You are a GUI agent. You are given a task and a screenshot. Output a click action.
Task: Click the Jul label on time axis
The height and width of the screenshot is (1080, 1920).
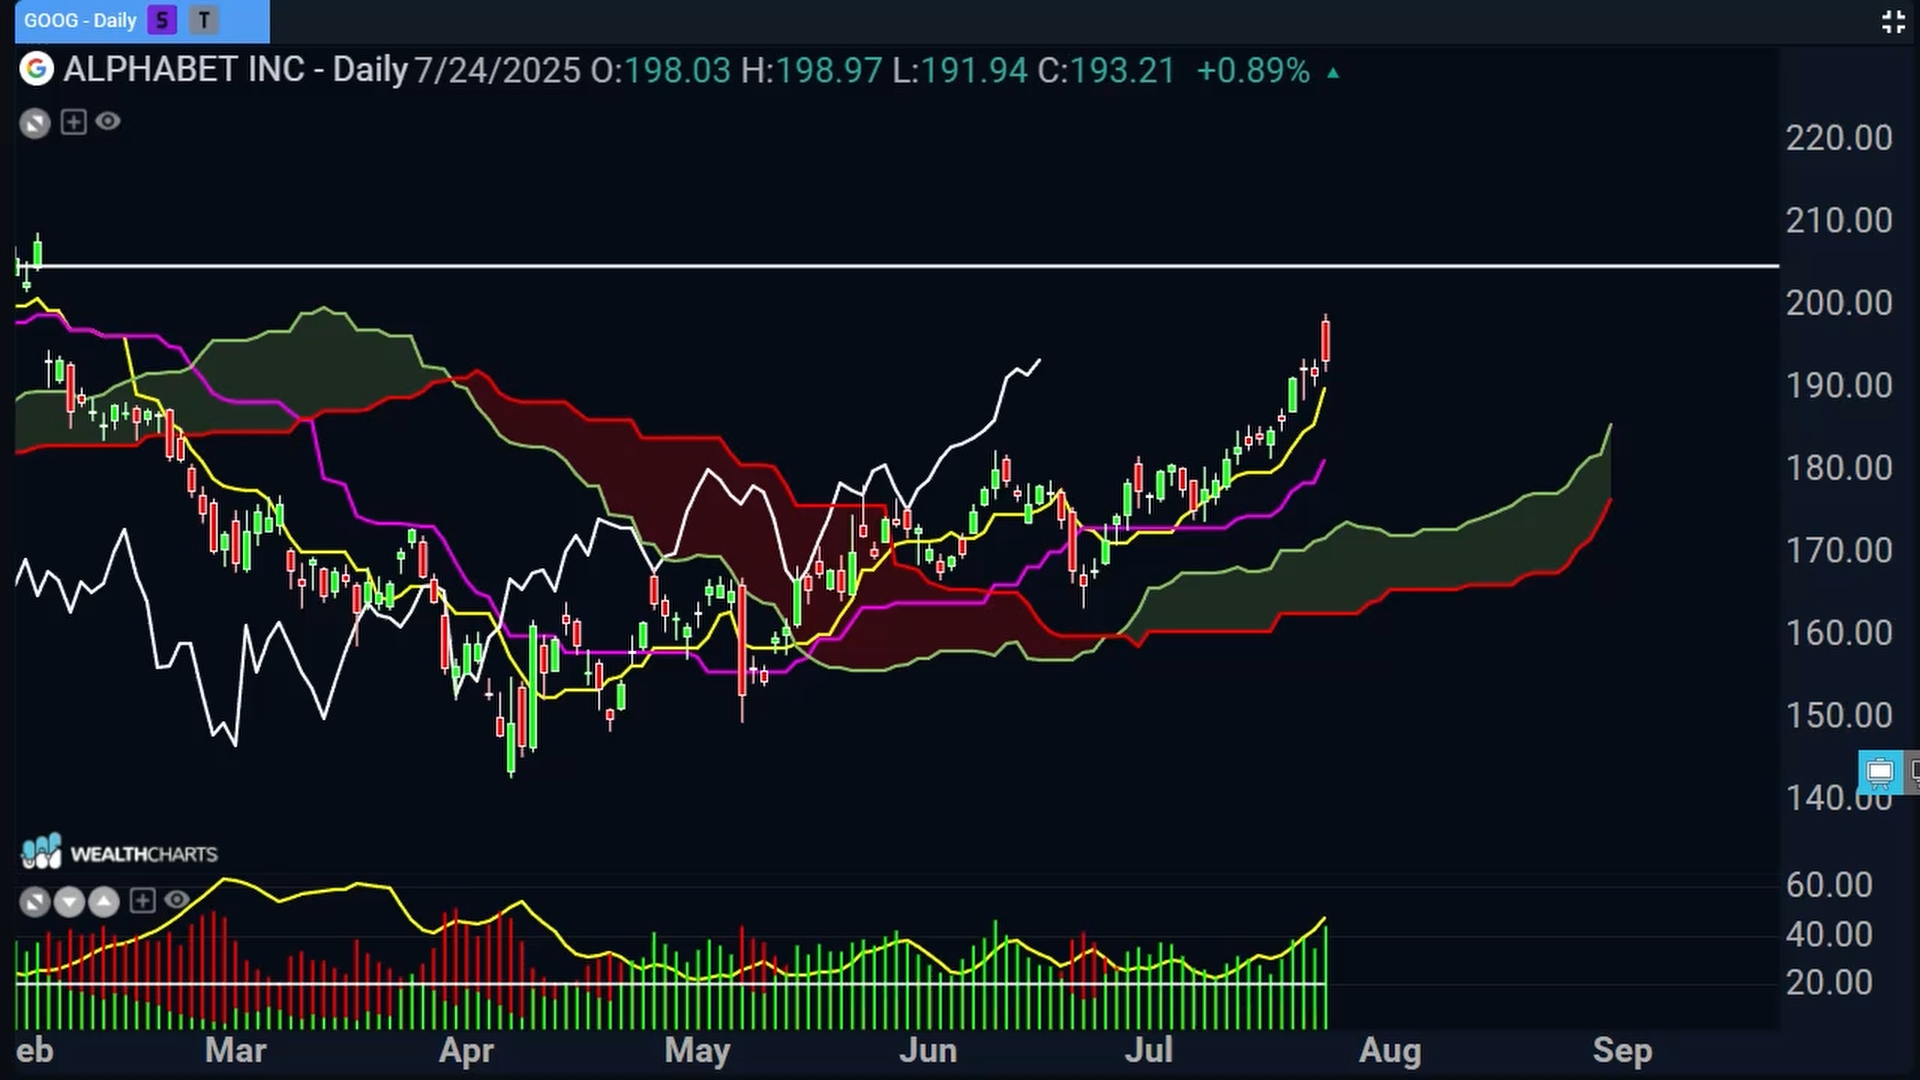1149,1051
